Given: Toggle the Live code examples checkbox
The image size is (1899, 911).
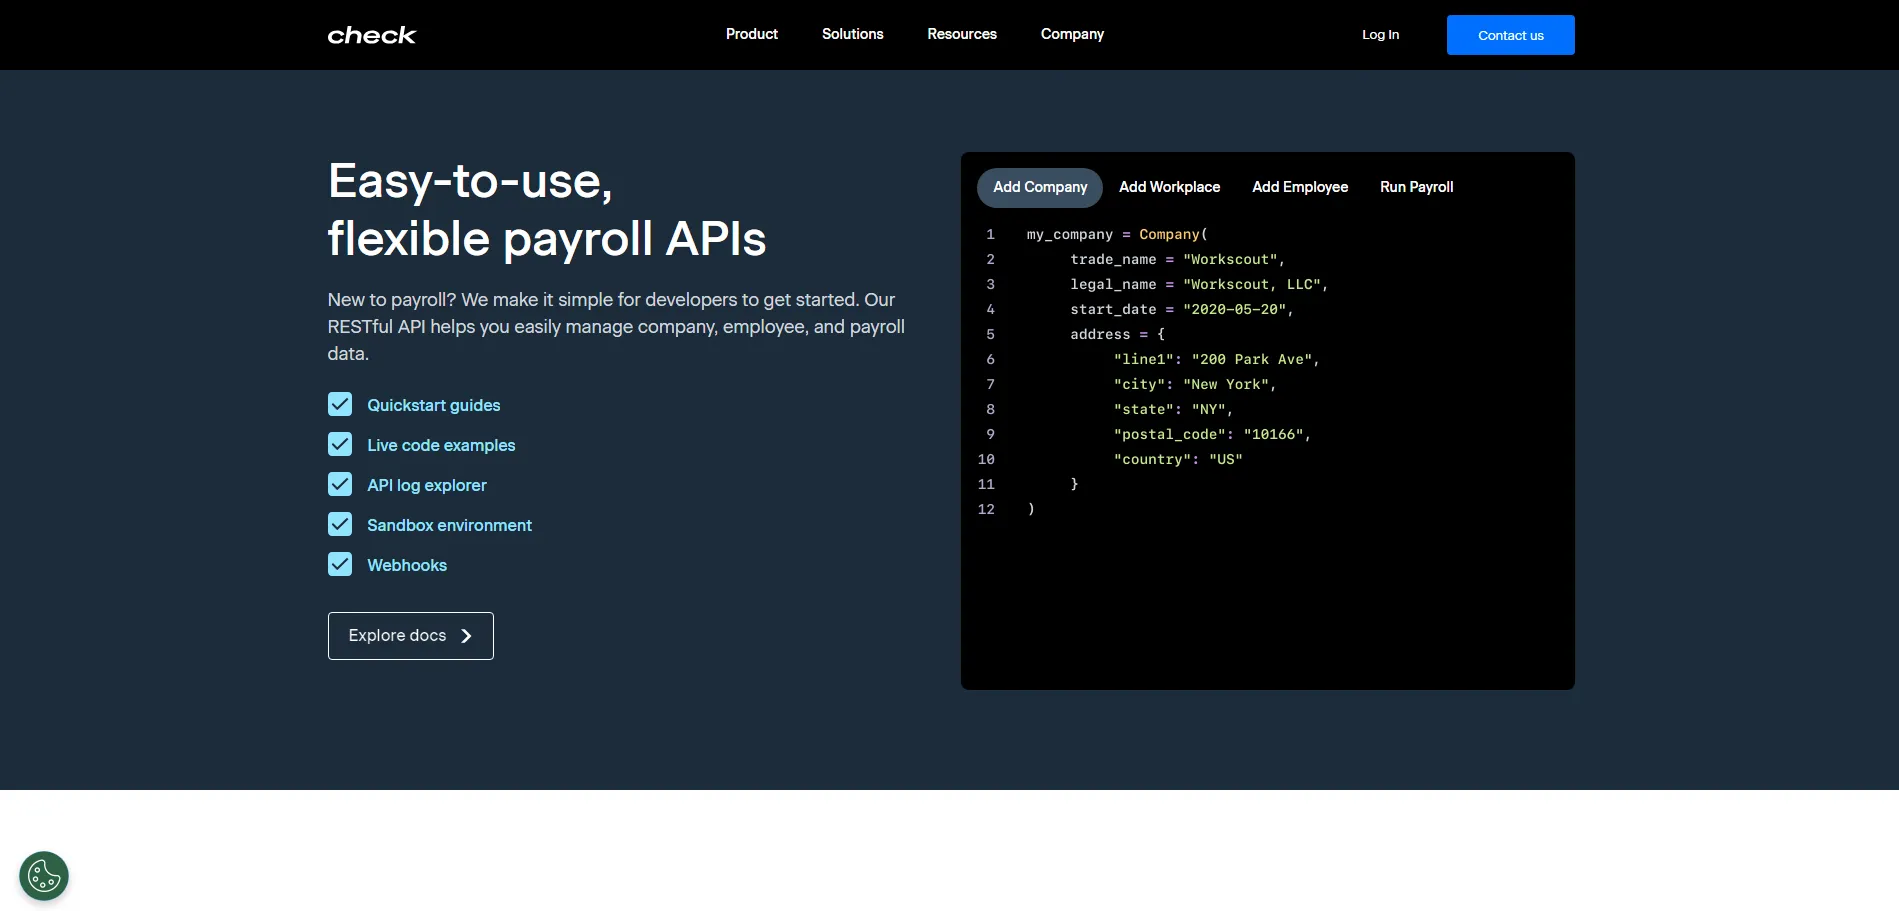Looking at the screenshot, I should point(340,444).
